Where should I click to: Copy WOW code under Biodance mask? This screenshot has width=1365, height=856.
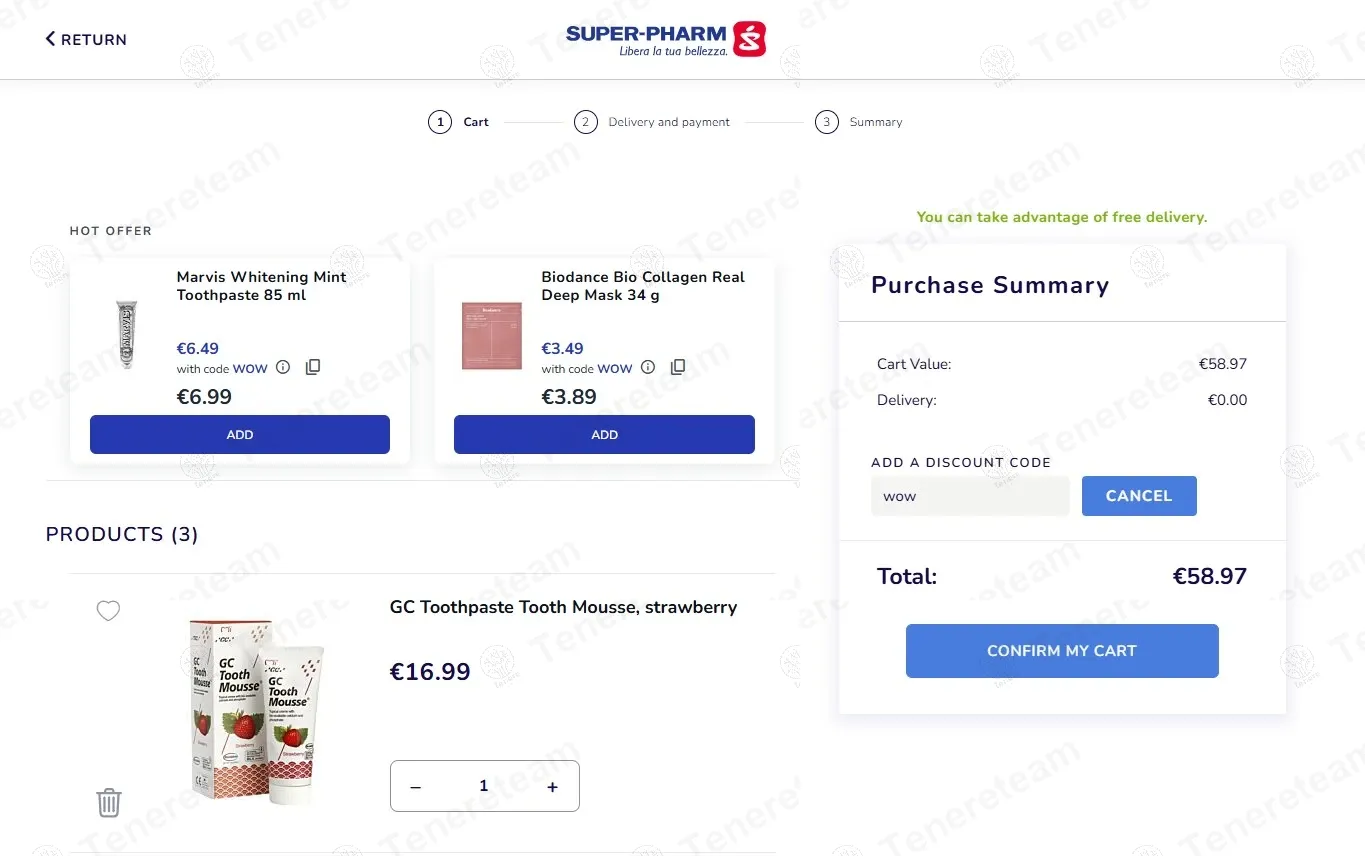[x=678, y=367]
